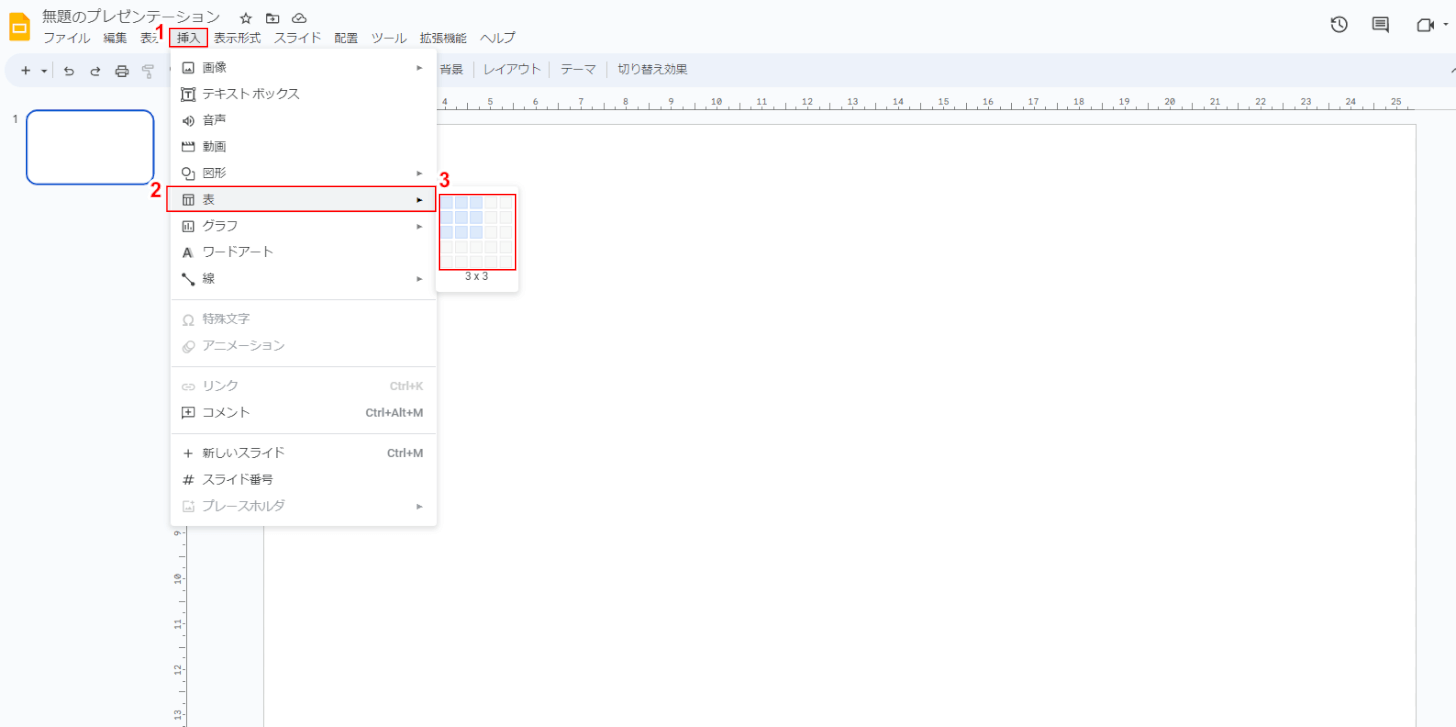Viewport: 1456px width, 727px height.
Task: Choose コメント from the insert menu
Action: 303,412
